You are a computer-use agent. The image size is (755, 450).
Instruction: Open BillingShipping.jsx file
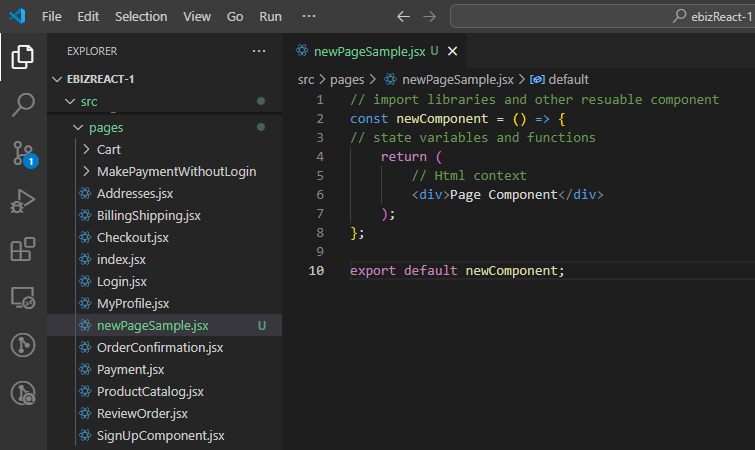149,216
